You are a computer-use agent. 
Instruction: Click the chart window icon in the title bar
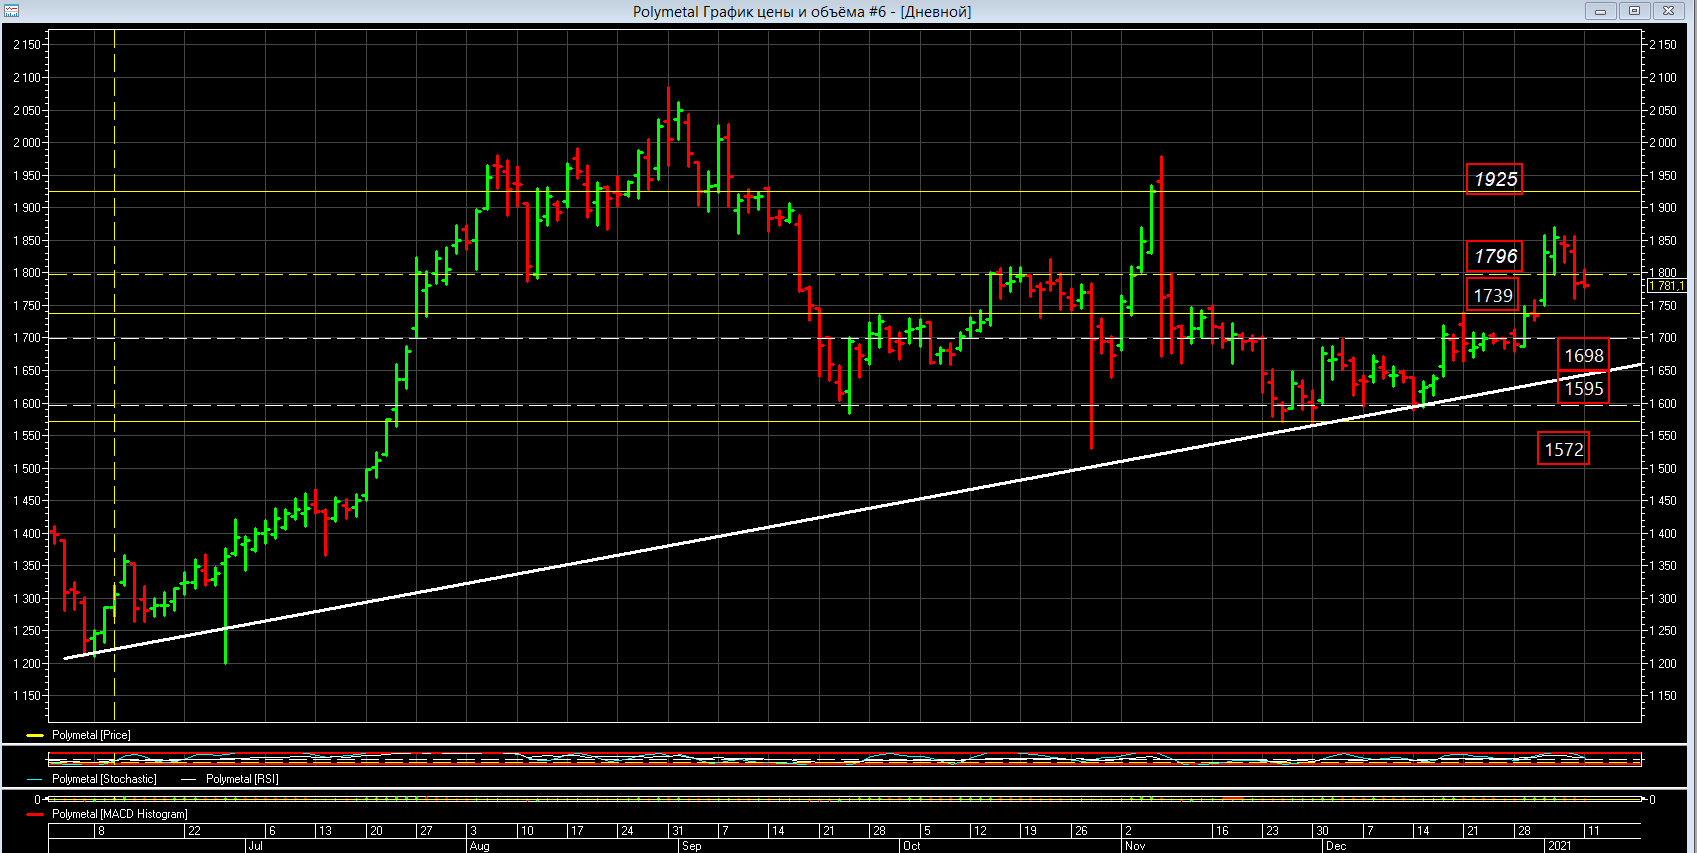point(12,11)
